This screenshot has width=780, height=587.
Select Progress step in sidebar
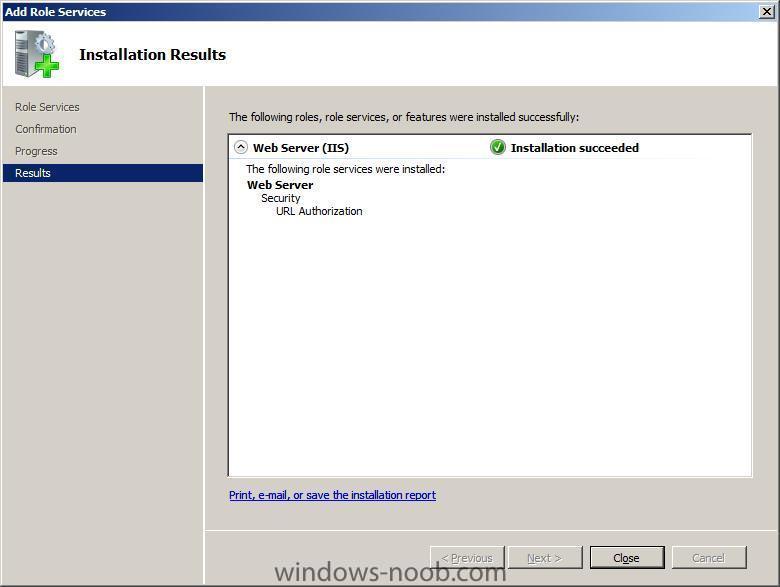point(36,151)
